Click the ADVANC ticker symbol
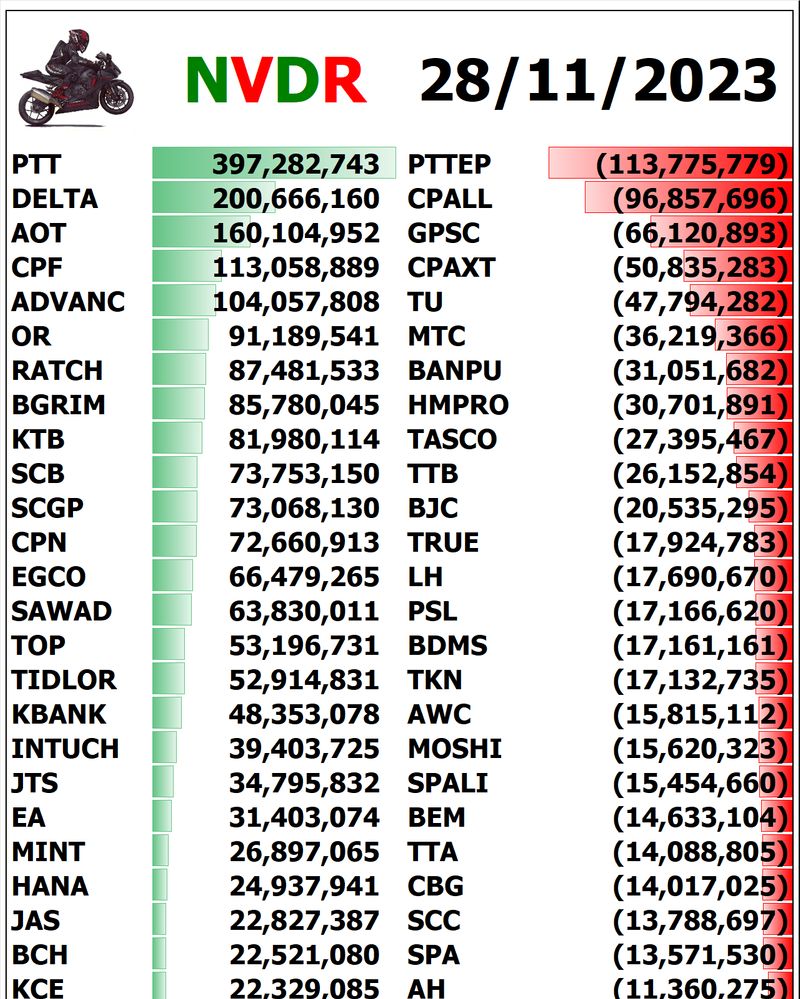800x999 pixels. coord(69,302)
